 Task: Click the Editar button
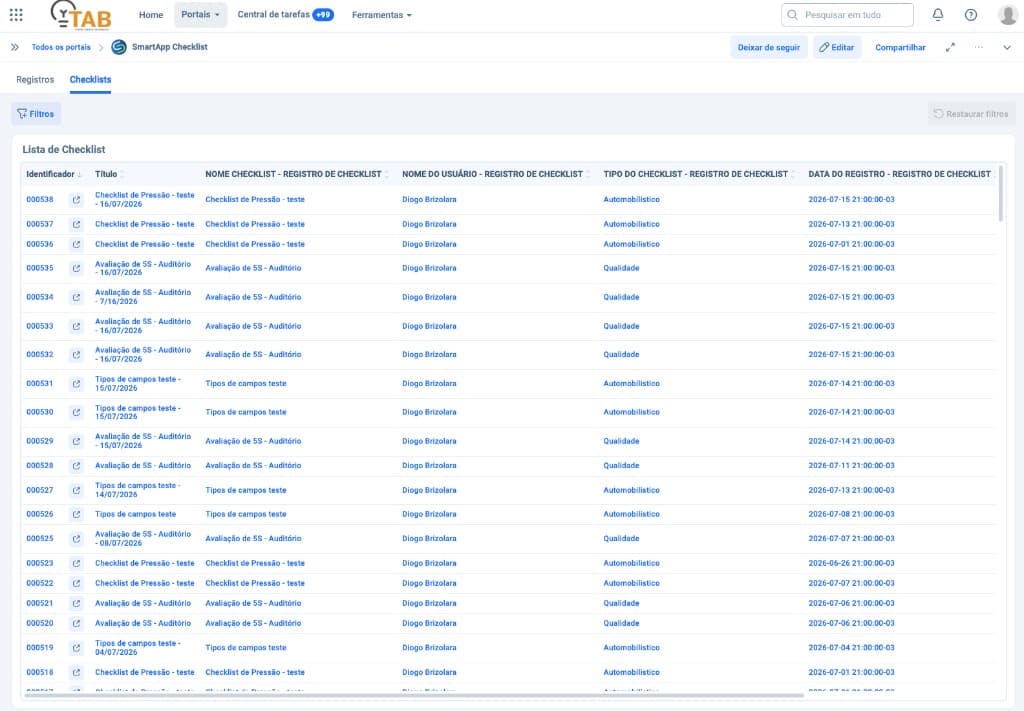coord(837,47)
